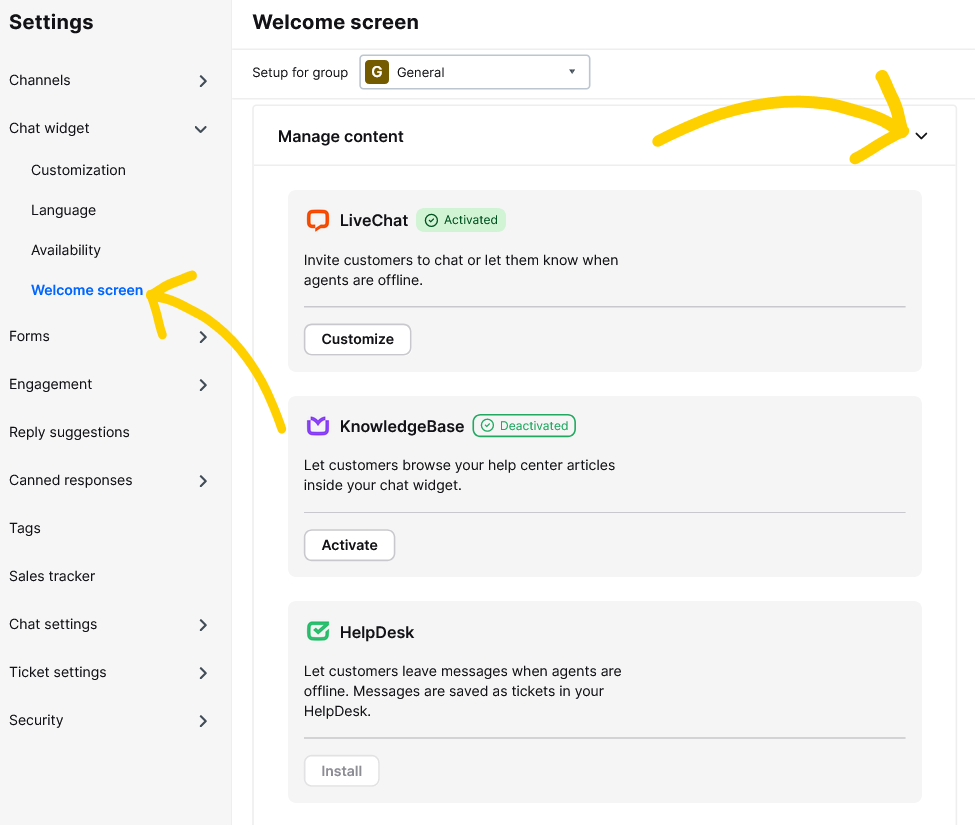The height and width of the screenshot is (825, 975).
Task: Collapse the Manage content section chevron
Action: (x=921, y=136)
